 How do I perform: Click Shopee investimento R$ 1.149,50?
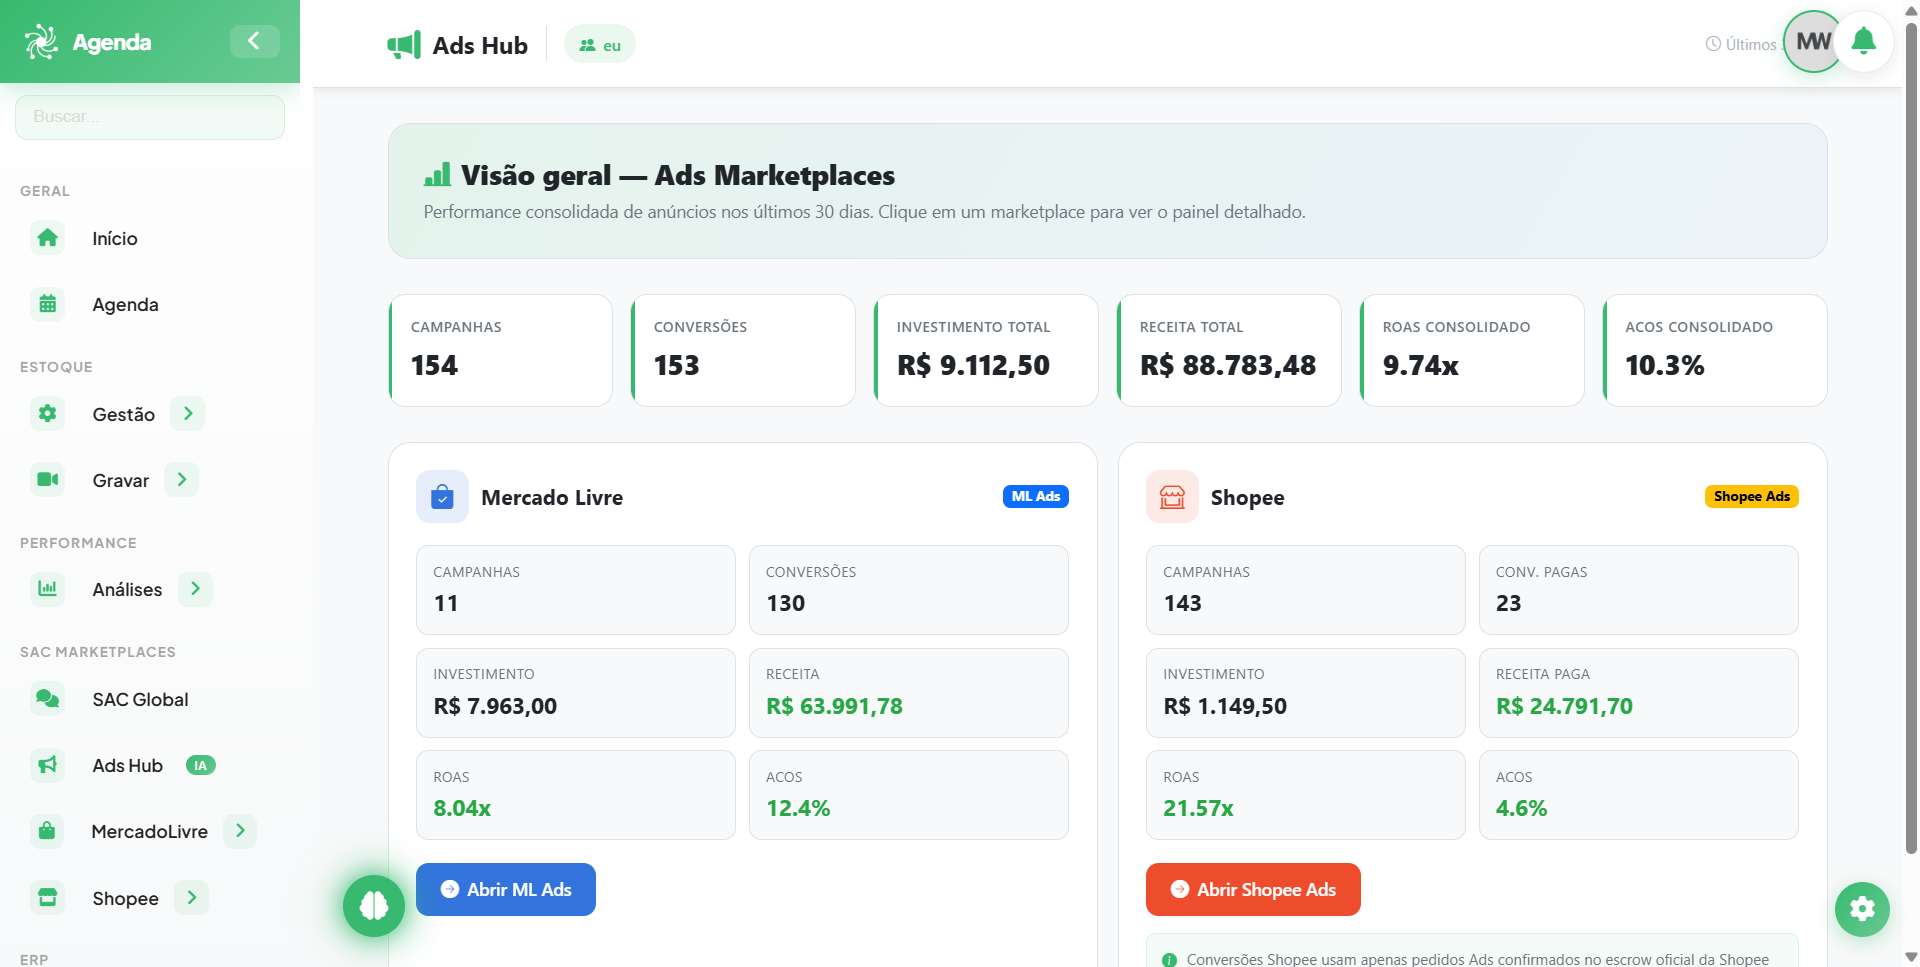(x=1225, y=706)
